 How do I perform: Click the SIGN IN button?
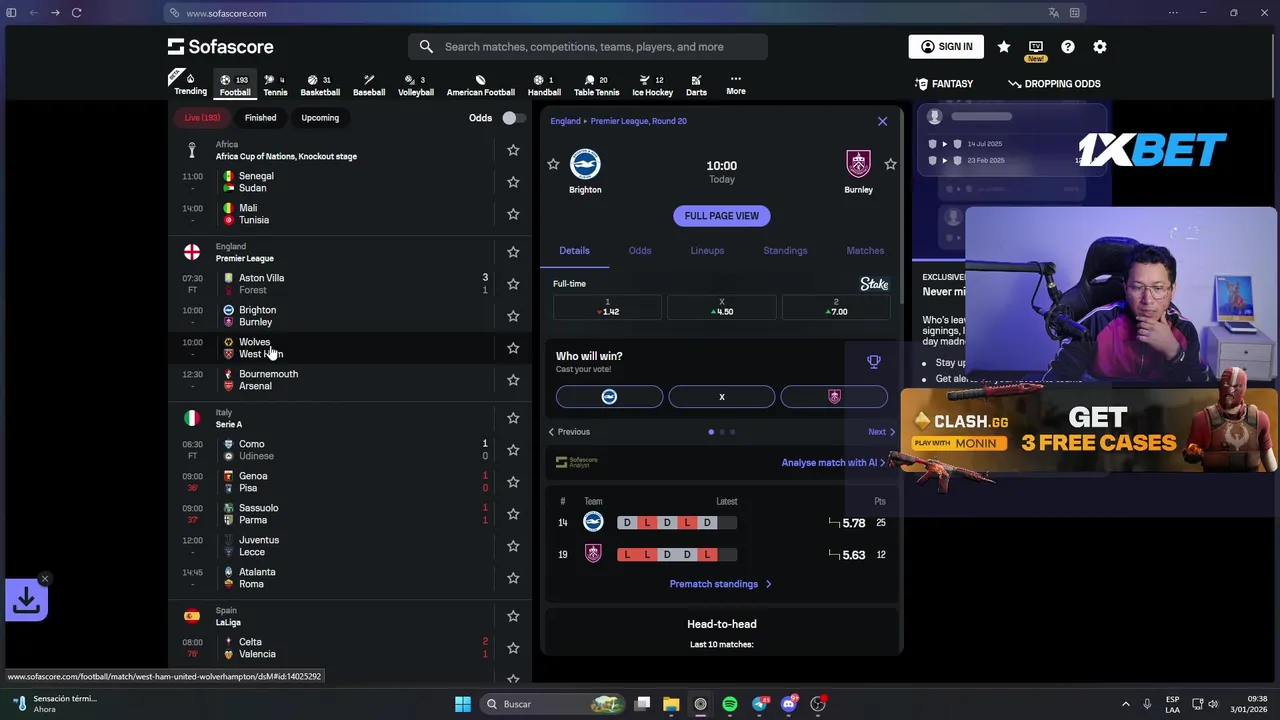click(946, 47)
